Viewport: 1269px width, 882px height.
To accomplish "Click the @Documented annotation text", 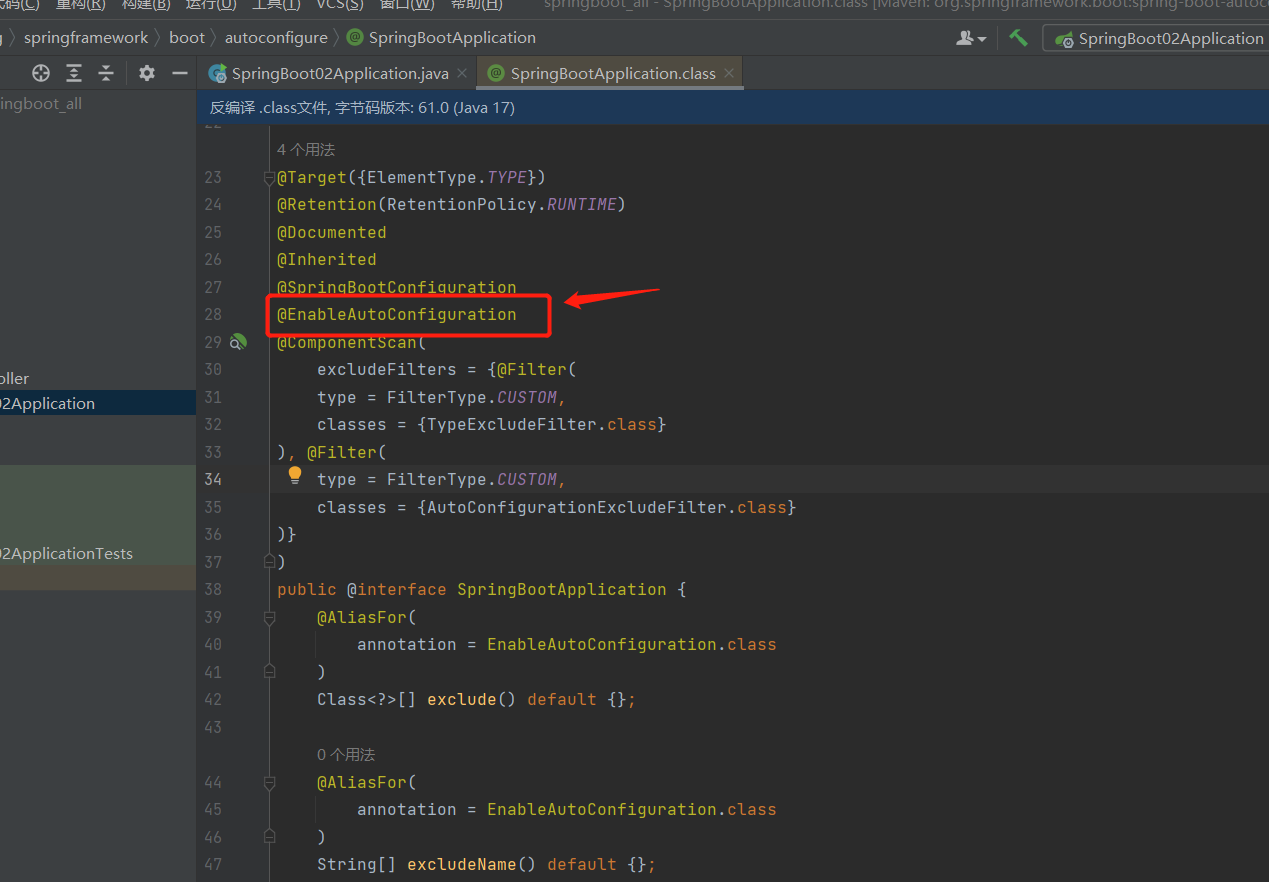I will tap(332, 233).
